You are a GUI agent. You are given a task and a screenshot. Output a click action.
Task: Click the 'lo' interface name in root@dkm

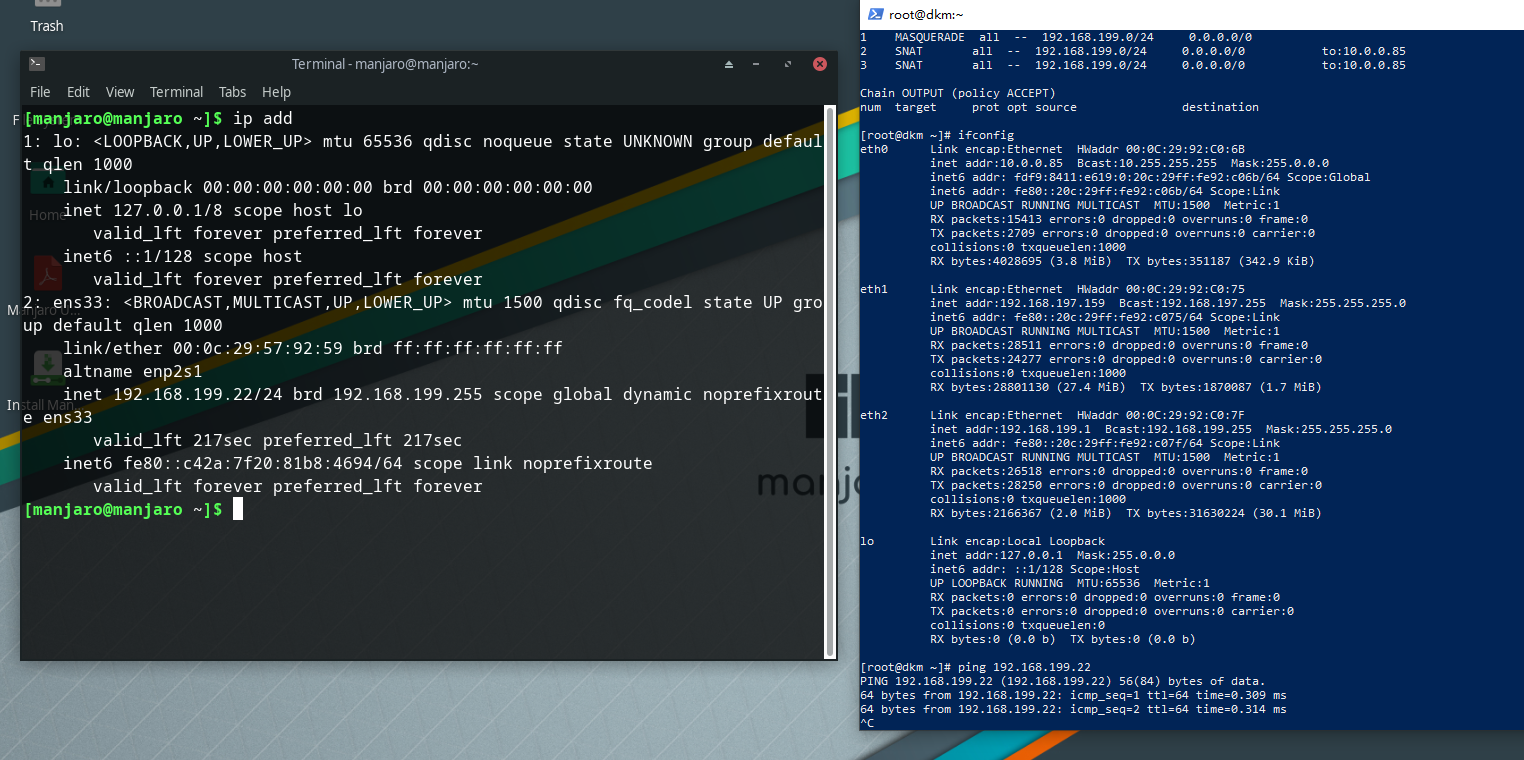(x=867, y=541)
